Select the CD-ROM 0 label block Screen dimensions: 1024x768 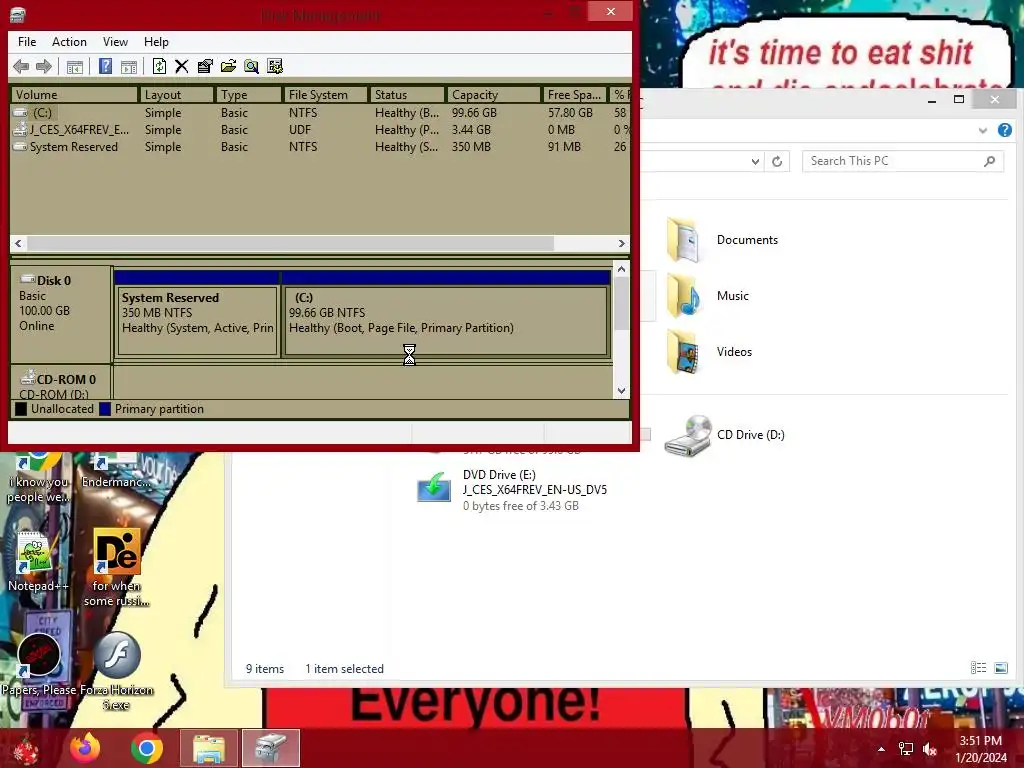[x=61, y=383]
